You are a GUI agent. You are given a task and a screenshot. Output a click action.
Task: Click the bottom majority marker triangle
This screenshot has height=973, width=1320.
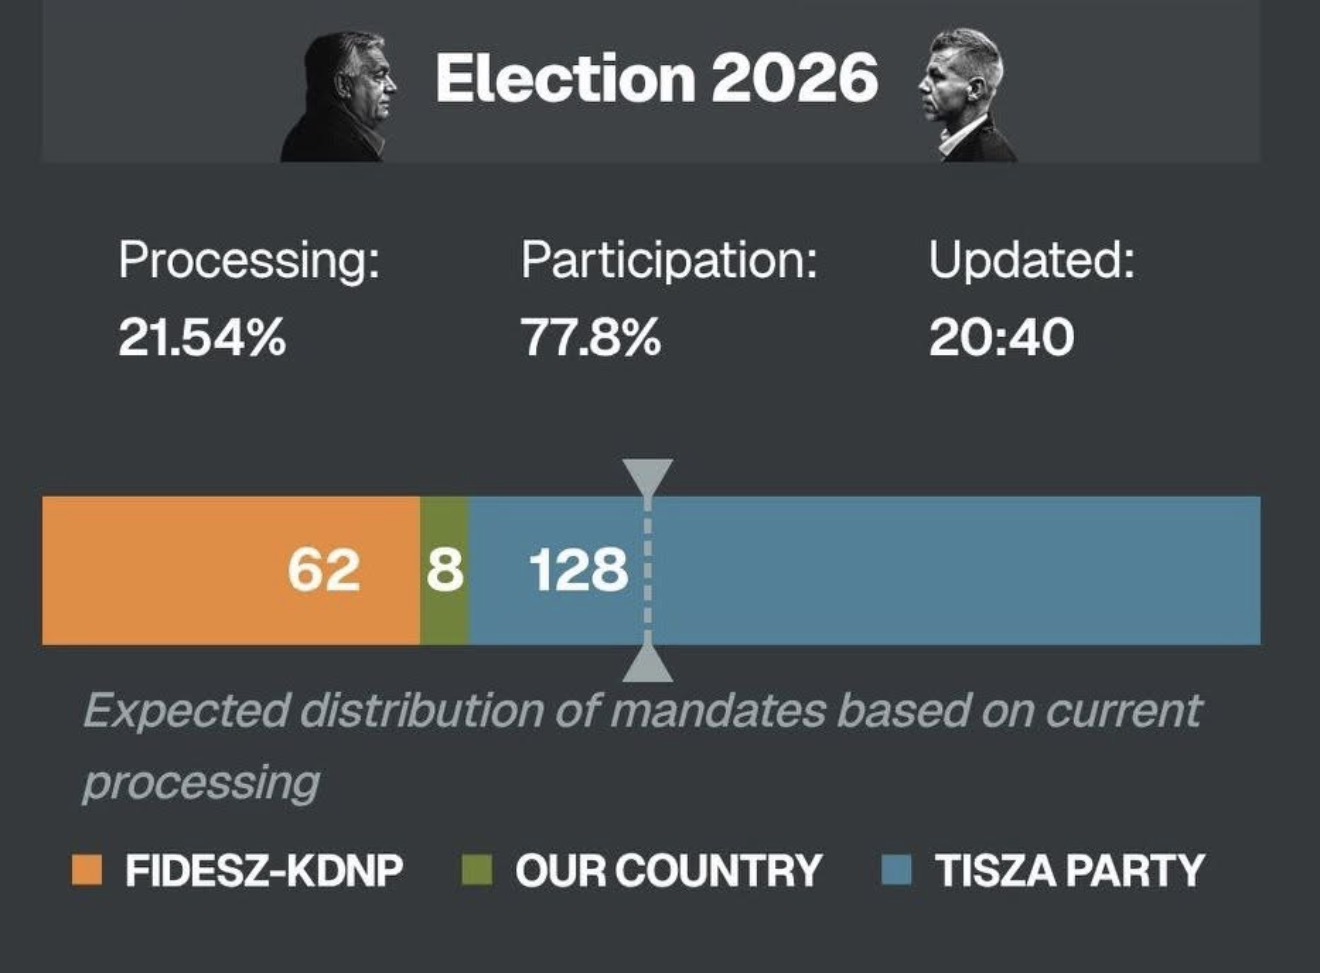[x=648, y=664]
